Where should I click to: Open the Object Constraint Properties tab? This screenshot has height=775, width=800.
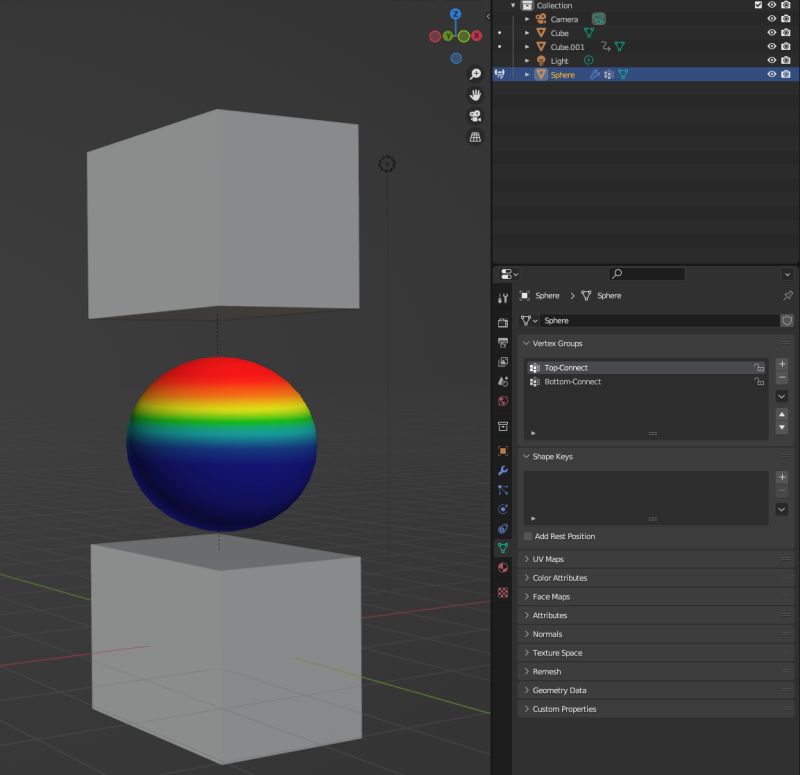[503, 530]
